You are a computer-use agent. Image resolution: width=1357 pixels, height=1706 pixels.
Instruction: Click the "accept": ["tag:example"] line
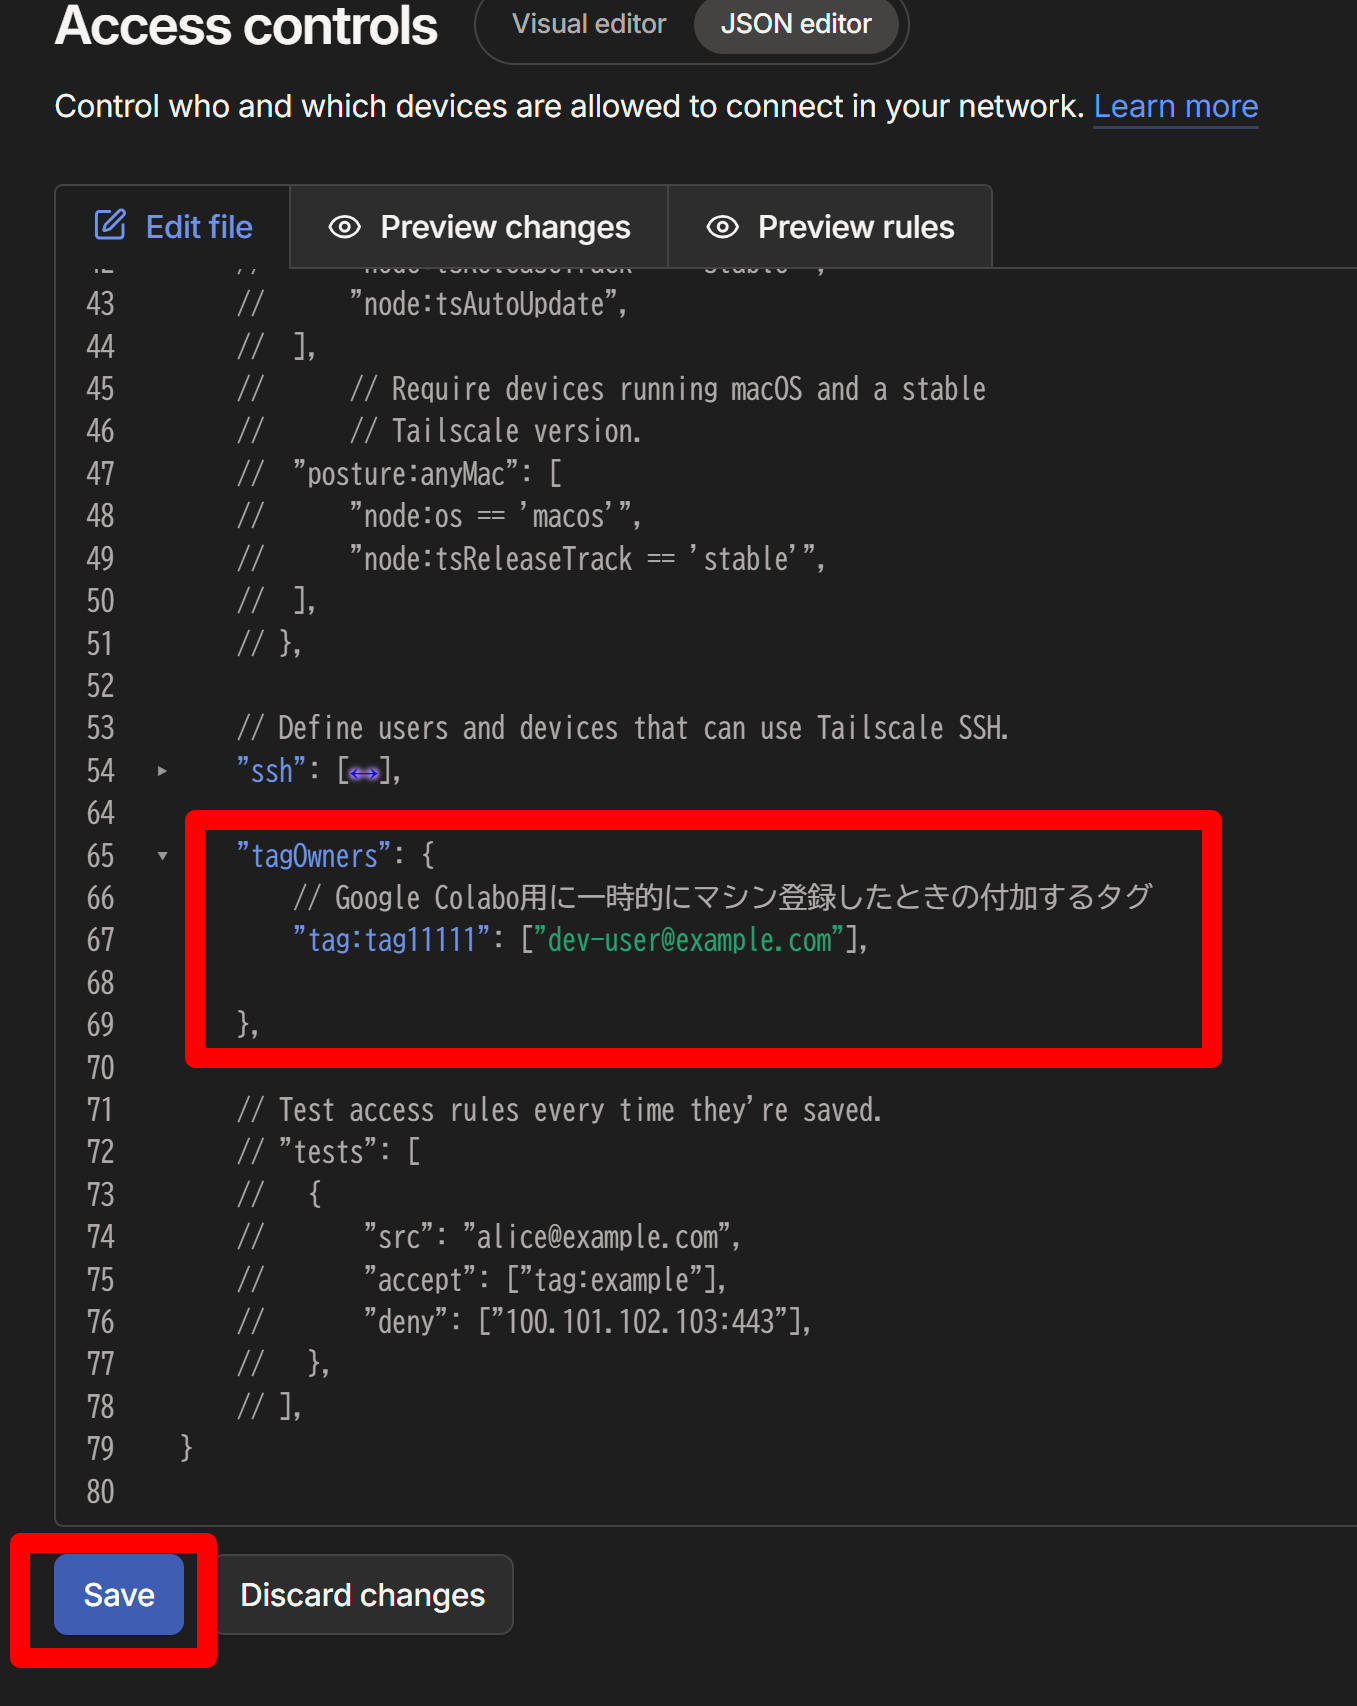point(482,1279)
